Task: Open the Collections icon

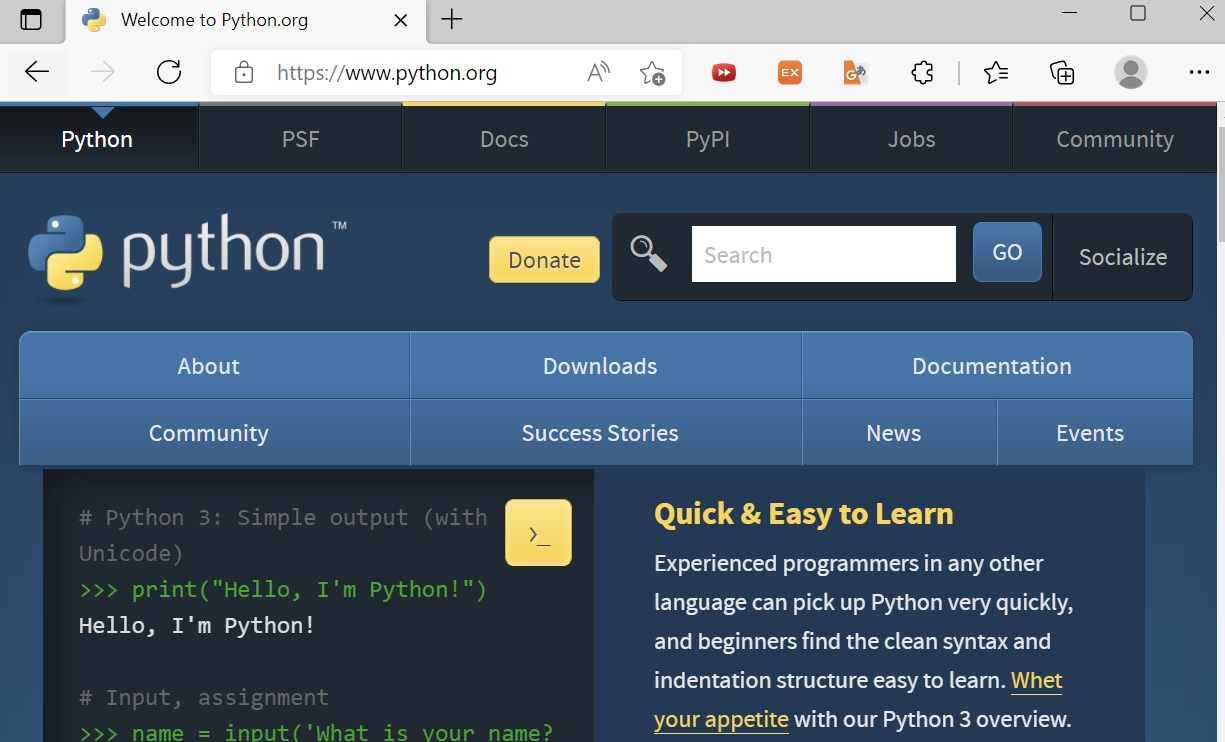Action: (x=1062, y=72)
